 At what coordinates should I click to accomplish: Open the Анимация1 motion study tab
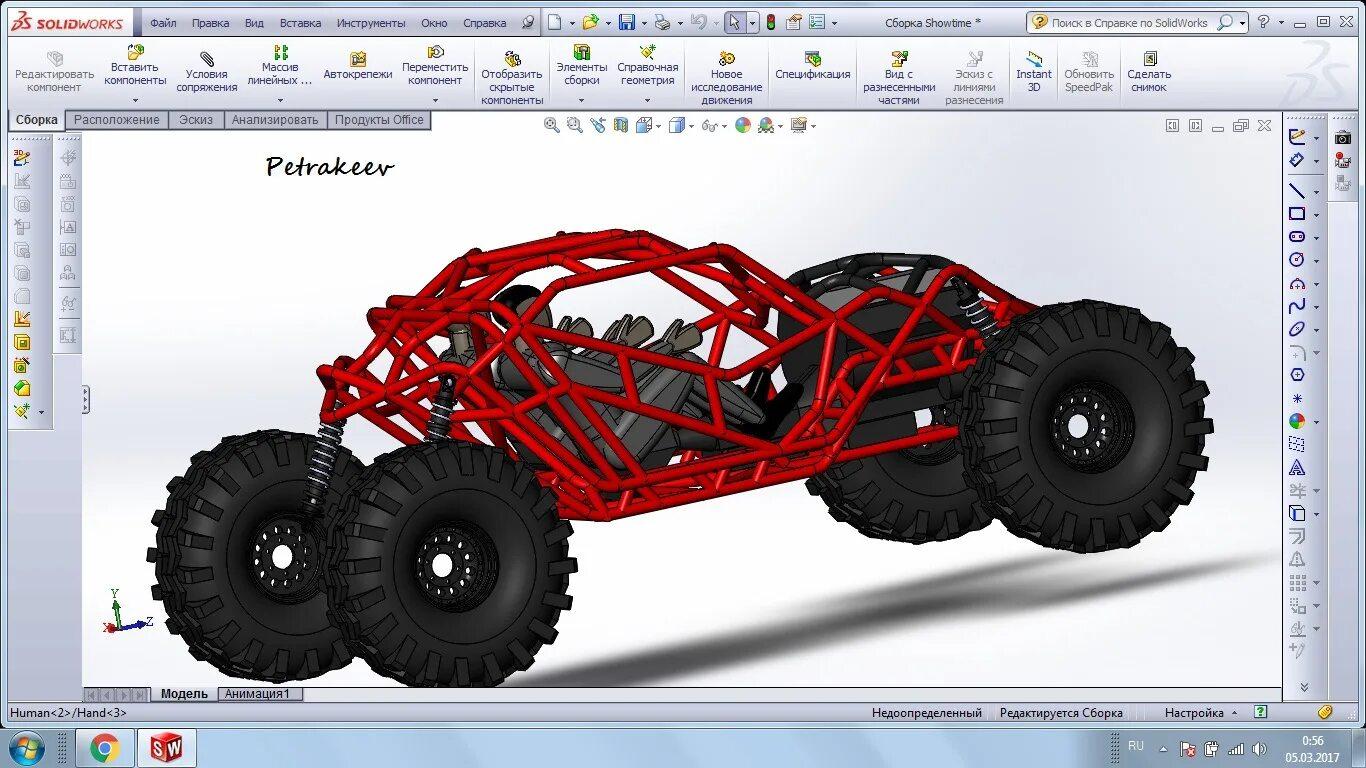click(x=258, y=694)
